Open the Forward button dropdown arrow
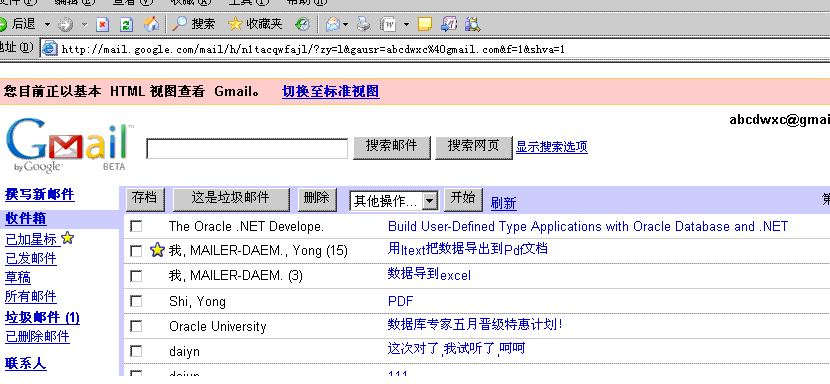 click(84, 24)
